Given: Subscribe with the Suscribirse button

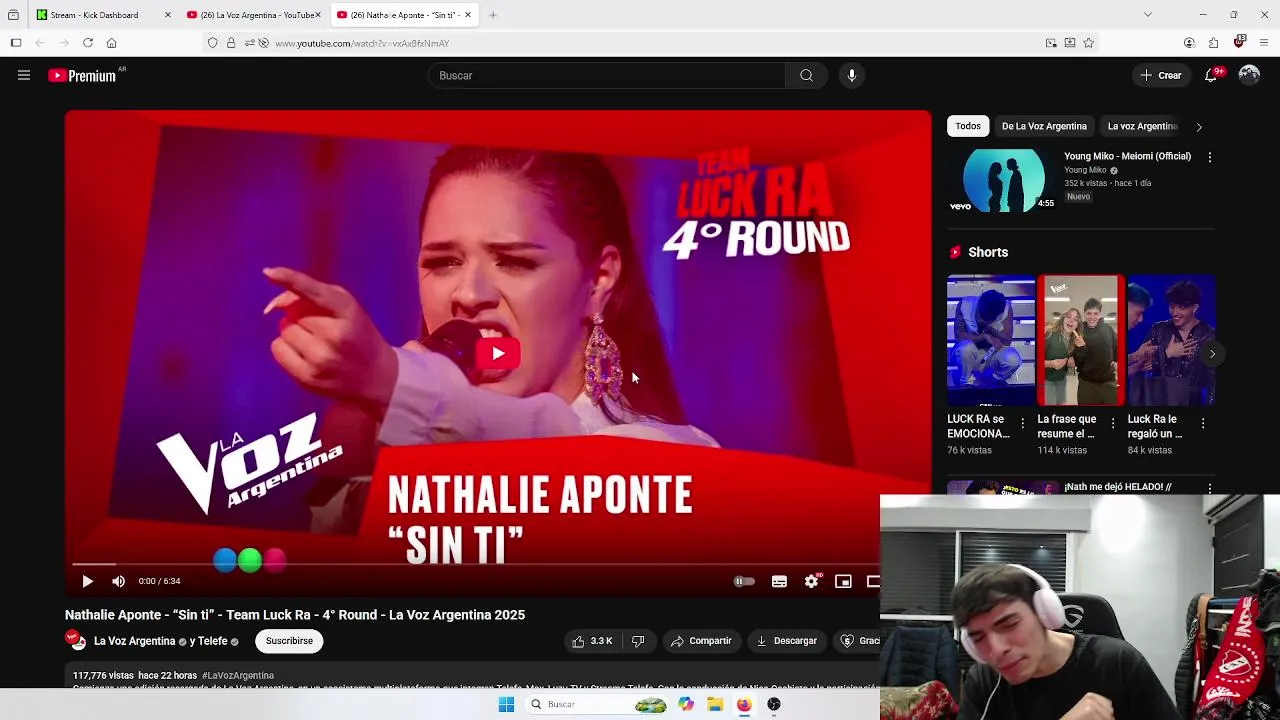Looking at the screenshot, I should pyautogui.click(x=289, y=641).
